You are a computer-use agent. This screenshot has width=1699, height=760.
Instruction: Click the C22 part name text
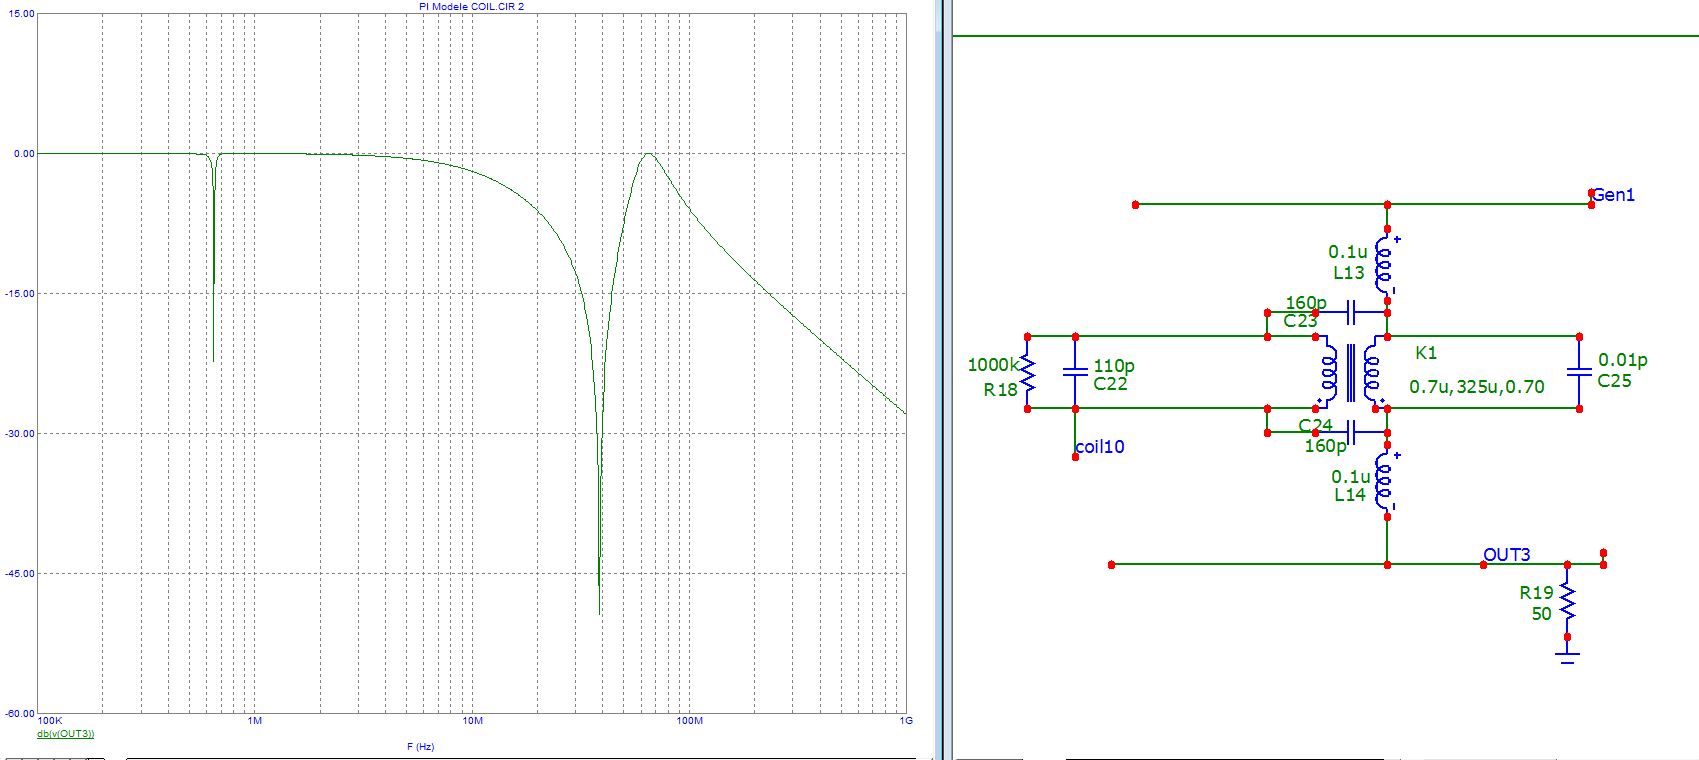1111,384
